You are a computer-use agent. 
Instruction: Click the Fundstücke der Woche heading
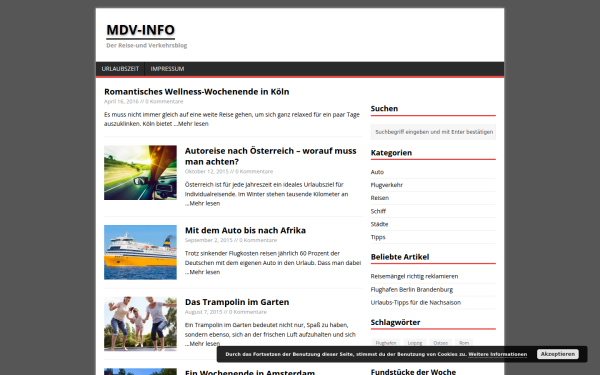(x=413, y=372)
